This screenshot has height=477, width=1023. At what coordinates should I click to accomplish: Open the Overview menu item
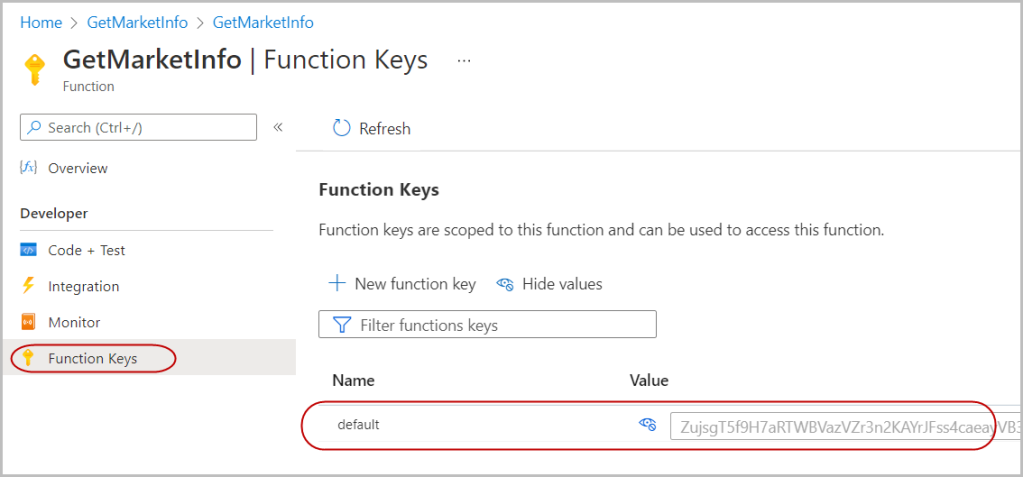78,168
